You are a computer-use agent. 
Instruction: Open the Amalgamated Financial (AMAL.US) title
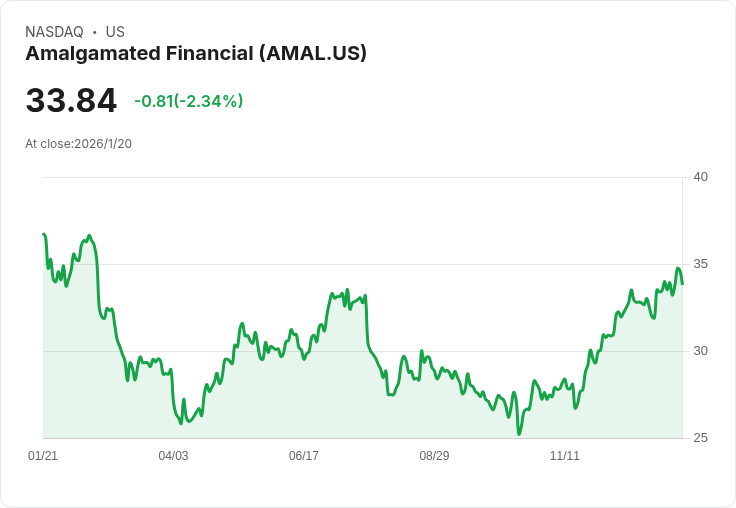pyautogui.click(x=196, y=54)
